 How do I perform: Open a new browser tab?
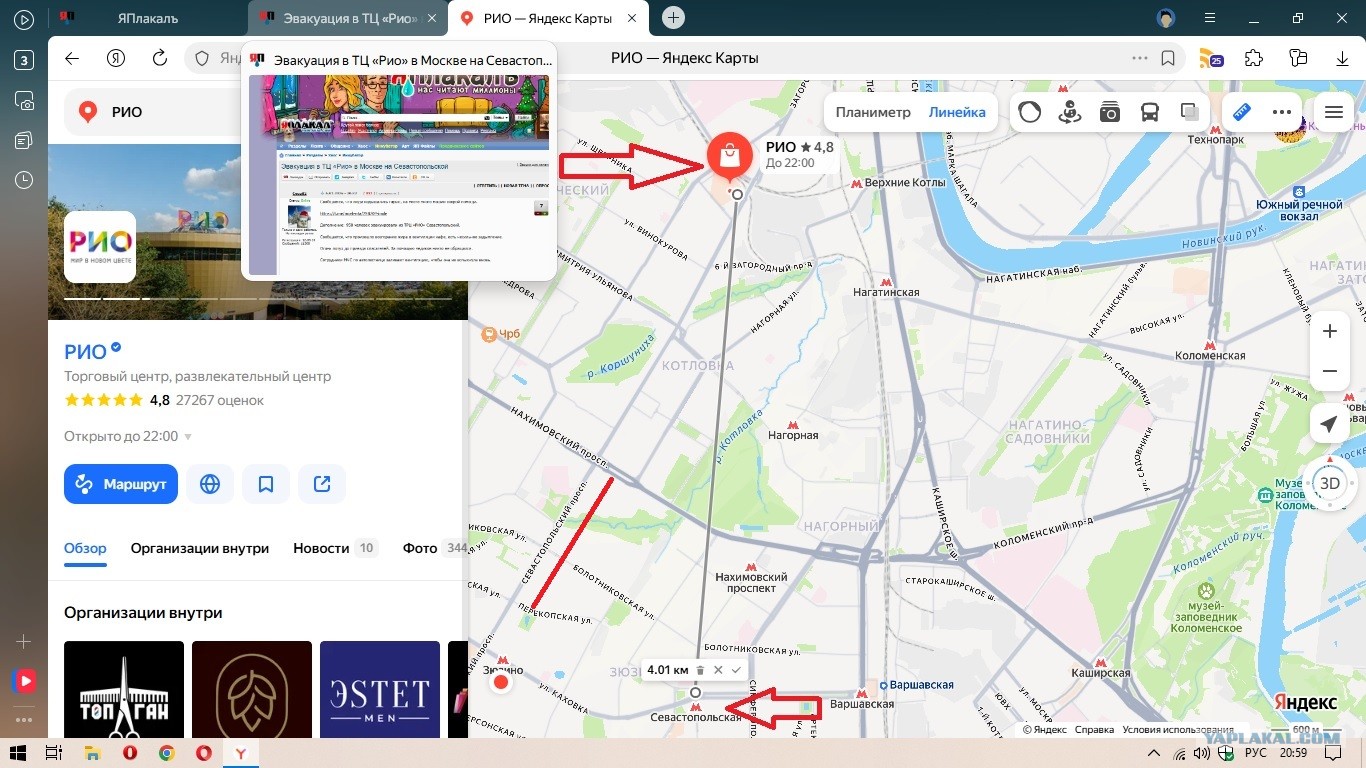[674, 17]
